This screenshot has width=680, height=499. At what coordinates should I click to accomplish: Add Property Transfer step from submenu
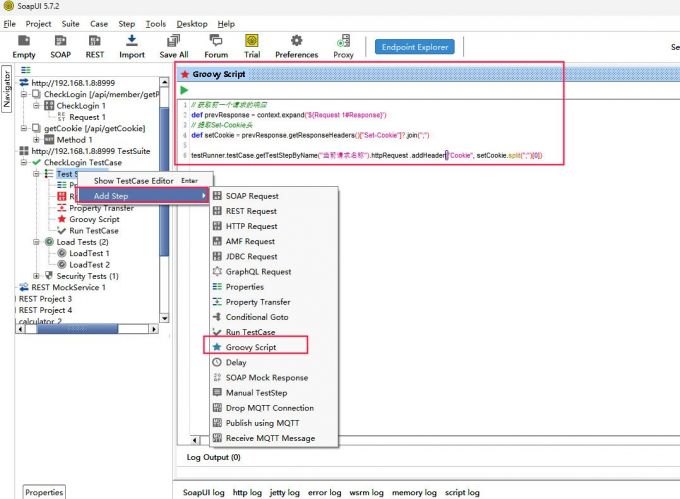click(273, 302)
